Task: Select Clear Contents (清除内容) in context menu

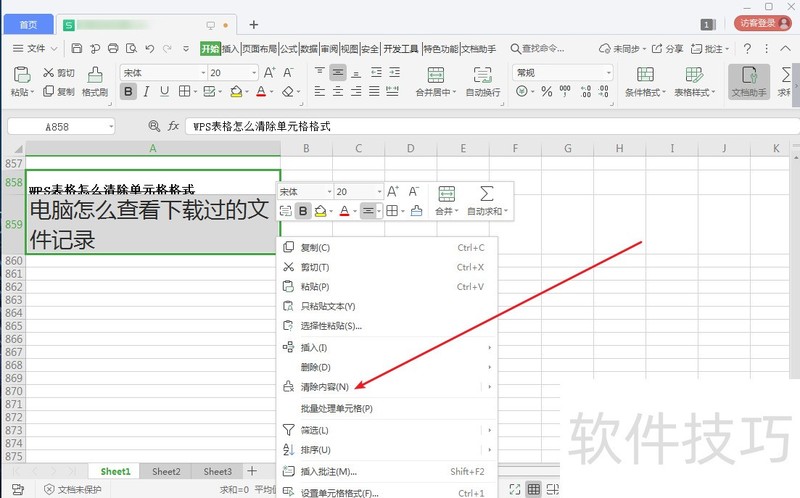Action: tap(388, 387)
